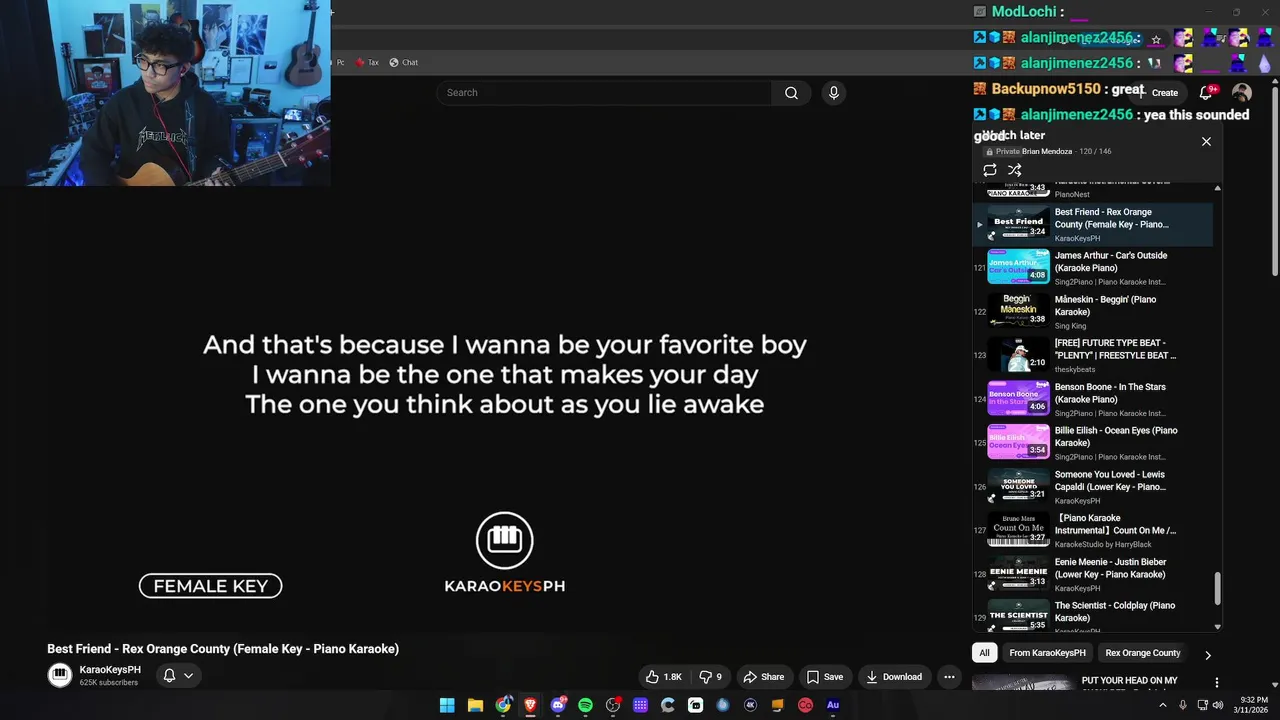The height and width of the screenshot is (720, 1280).
Task: Open File Explorer from taskbar
Action: (475, 705)
